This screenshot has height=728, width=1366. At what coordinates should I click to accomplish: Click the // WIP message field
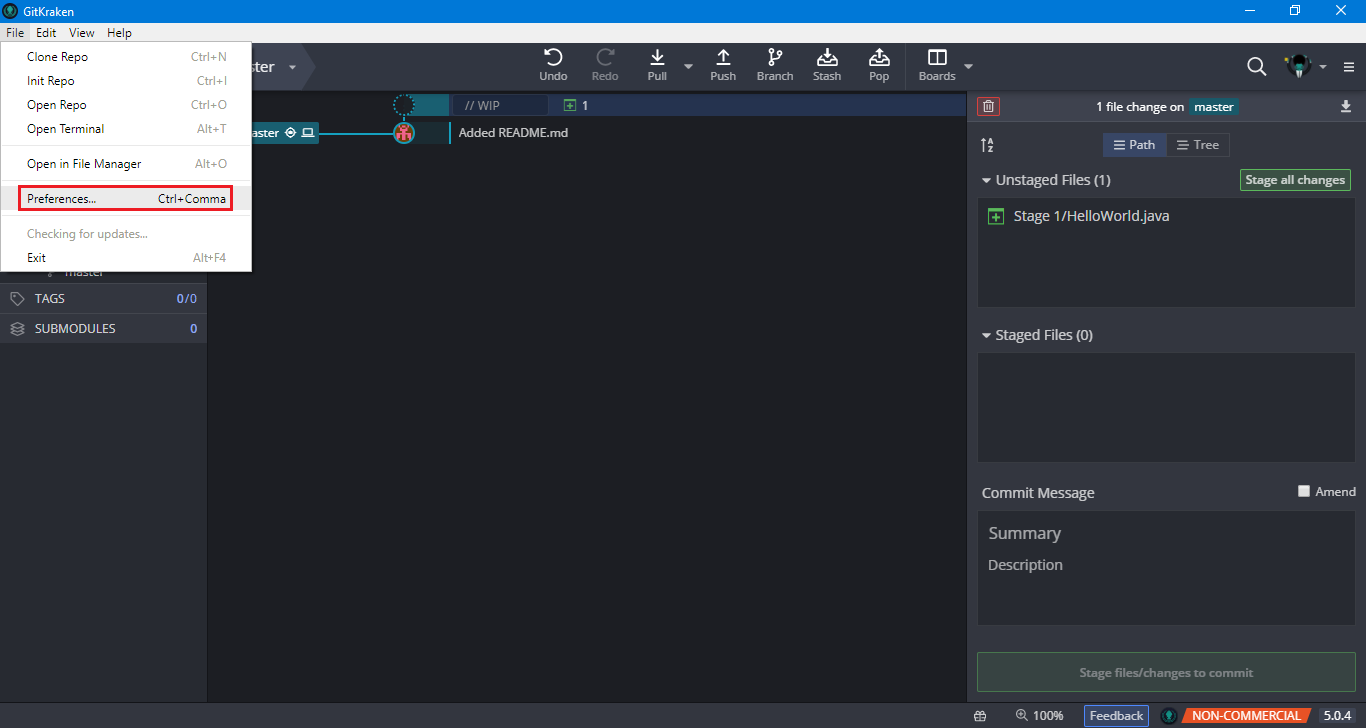click(500, 105)
